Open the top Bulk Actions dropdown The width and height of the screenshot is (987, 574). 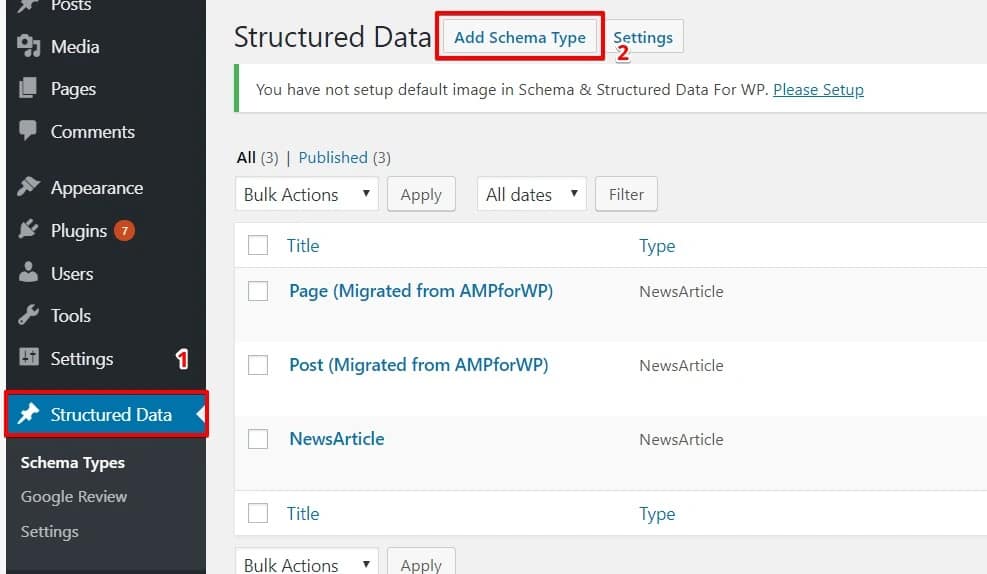pos(307,194)
